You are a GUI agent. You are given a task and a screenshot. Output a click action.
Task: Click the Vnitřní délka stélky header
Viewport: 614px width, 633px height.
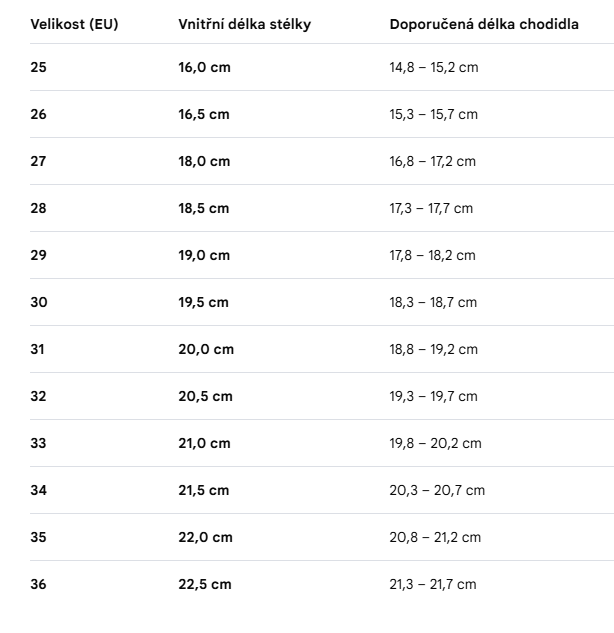click(245, 24)
